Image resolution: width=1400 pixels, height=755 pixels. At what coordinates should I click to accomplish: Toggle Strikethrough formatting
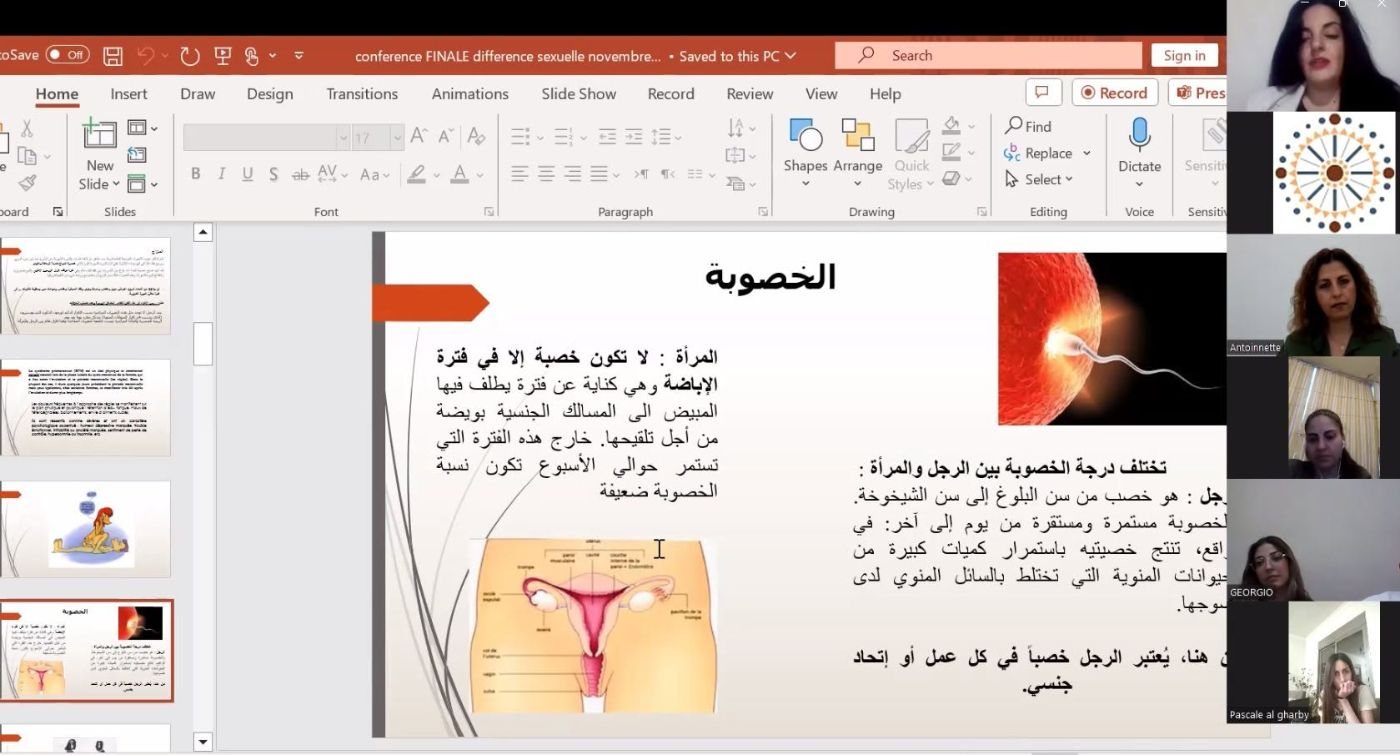point(300,174)
